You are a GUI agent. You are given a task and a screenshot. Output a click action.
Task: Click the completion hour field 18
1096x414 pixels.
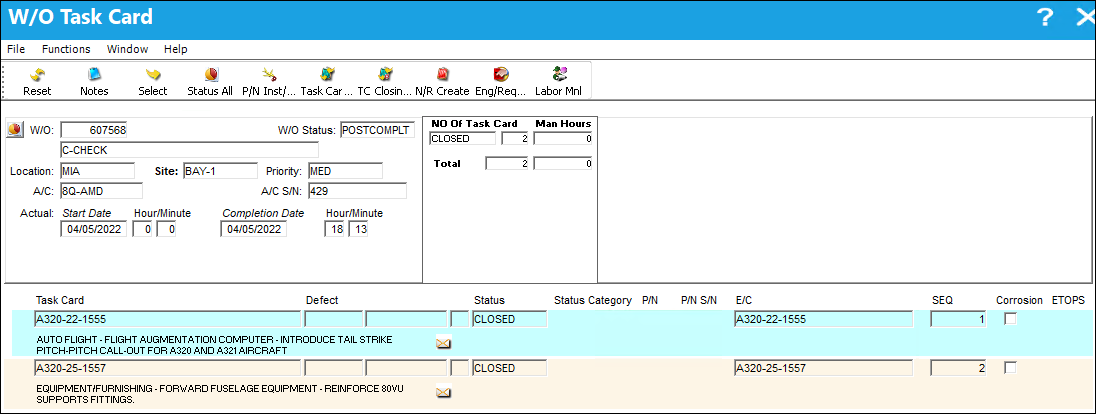pyautogui.click(x=335, y=229)
